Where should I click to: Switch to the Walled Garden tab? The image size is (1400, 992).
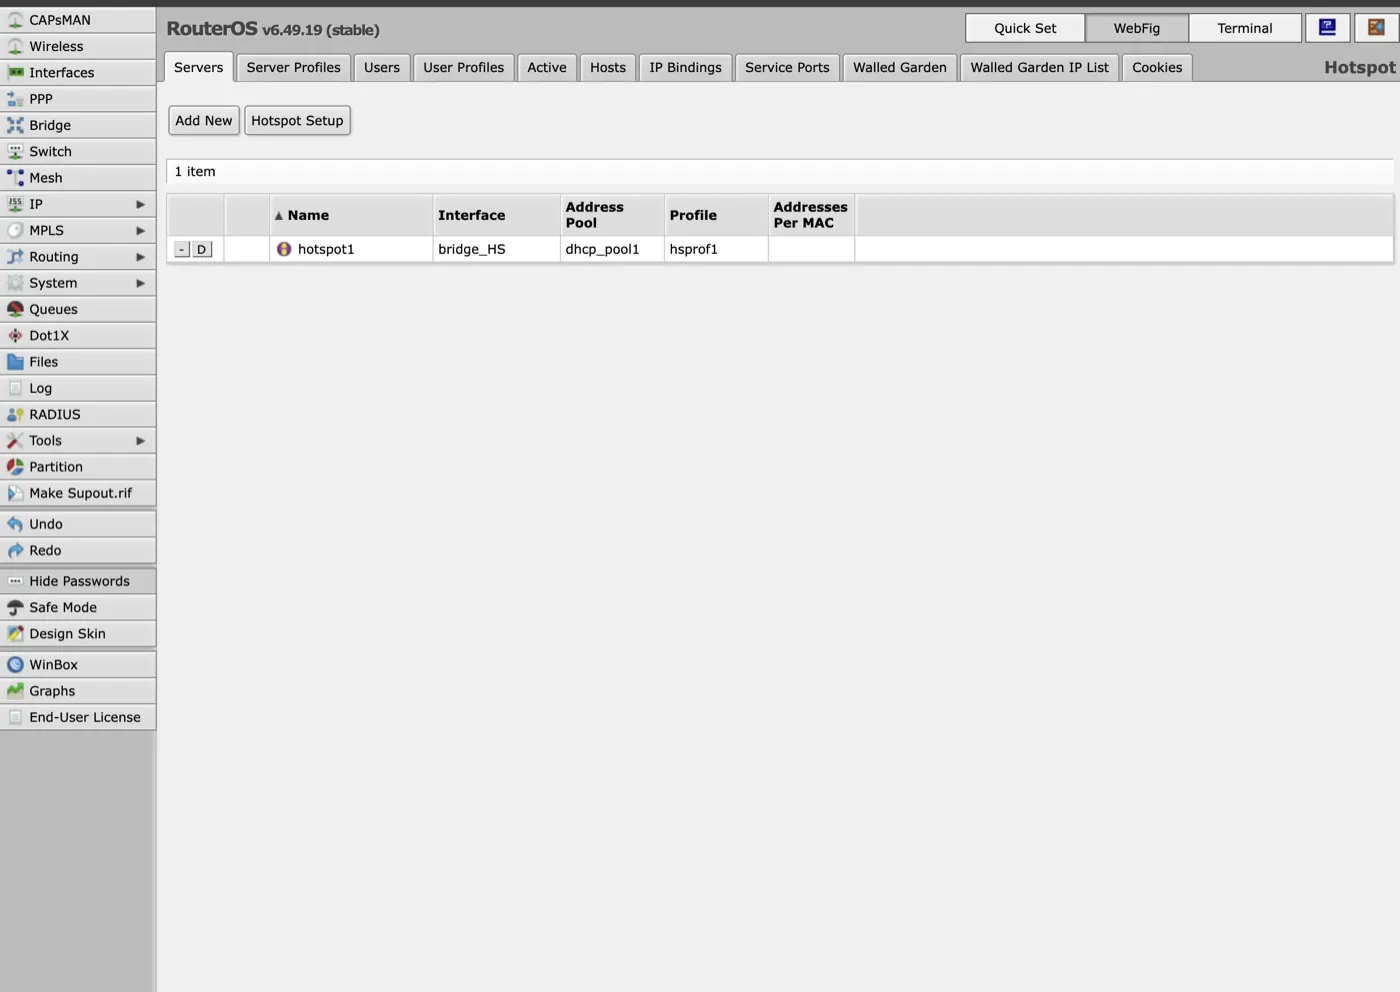(x=900, y=67)
